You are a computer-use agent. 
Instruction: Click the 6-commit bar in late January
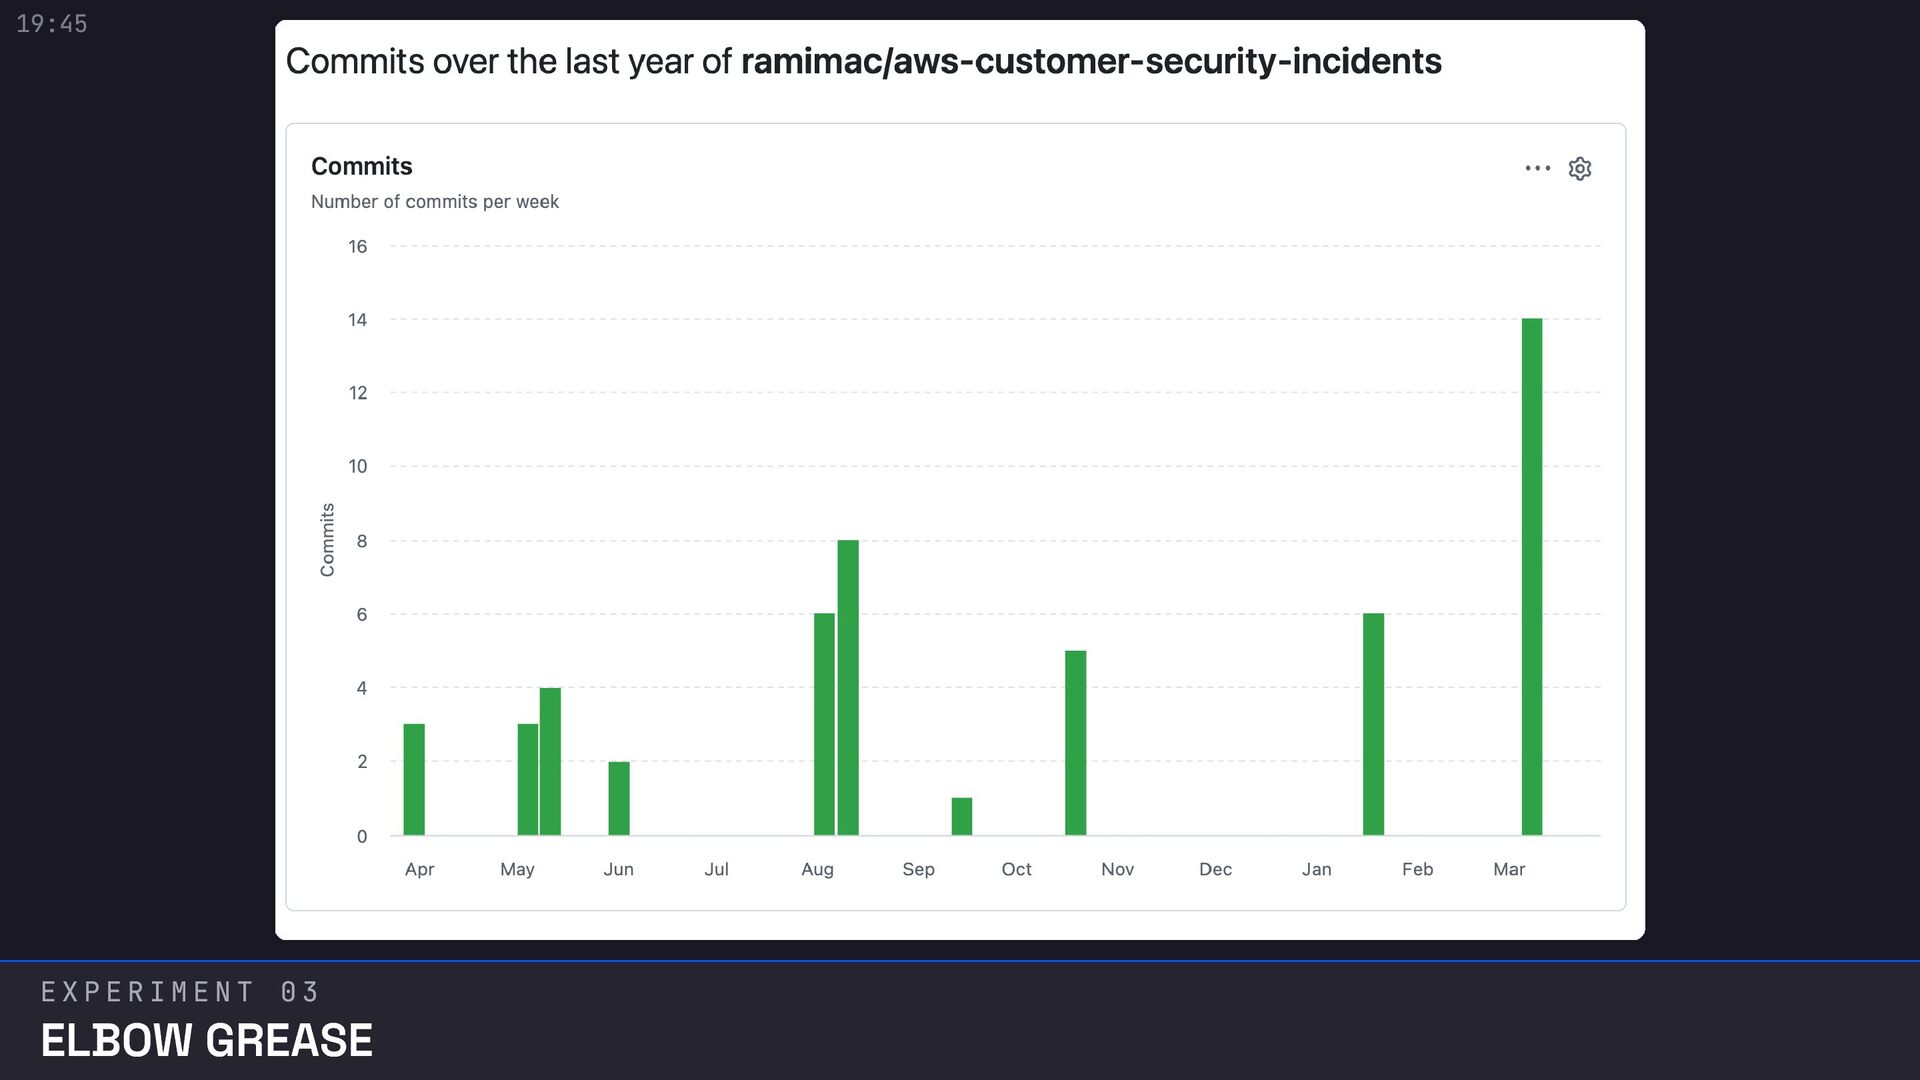1373,724
